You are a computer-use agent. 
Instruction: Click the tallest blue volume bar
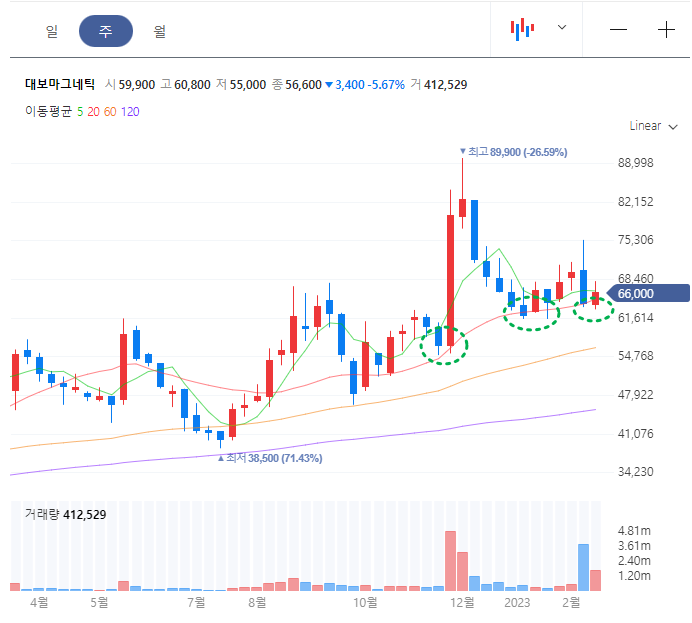[583, 567]
